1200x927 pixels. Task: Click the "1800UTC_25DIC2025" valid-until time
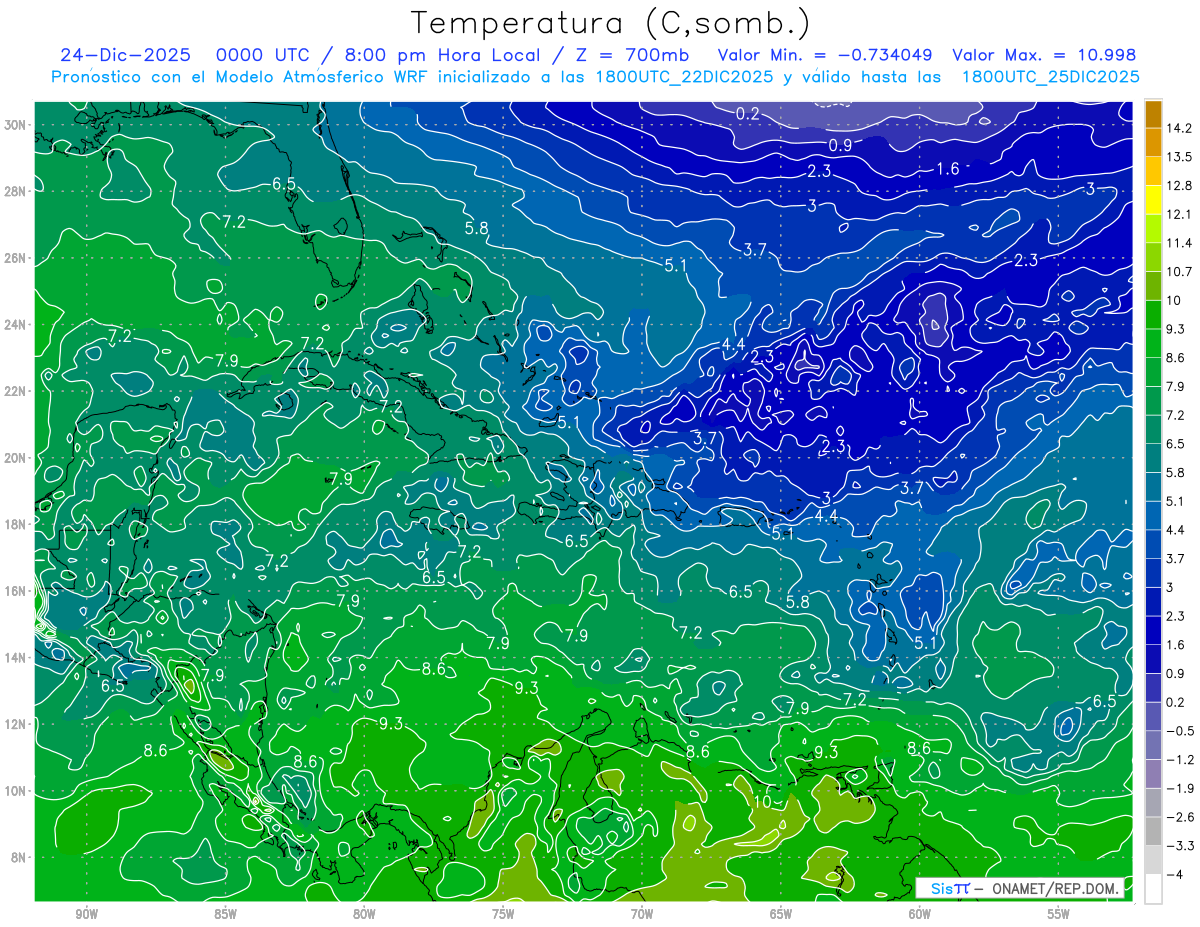[1050, 77]
